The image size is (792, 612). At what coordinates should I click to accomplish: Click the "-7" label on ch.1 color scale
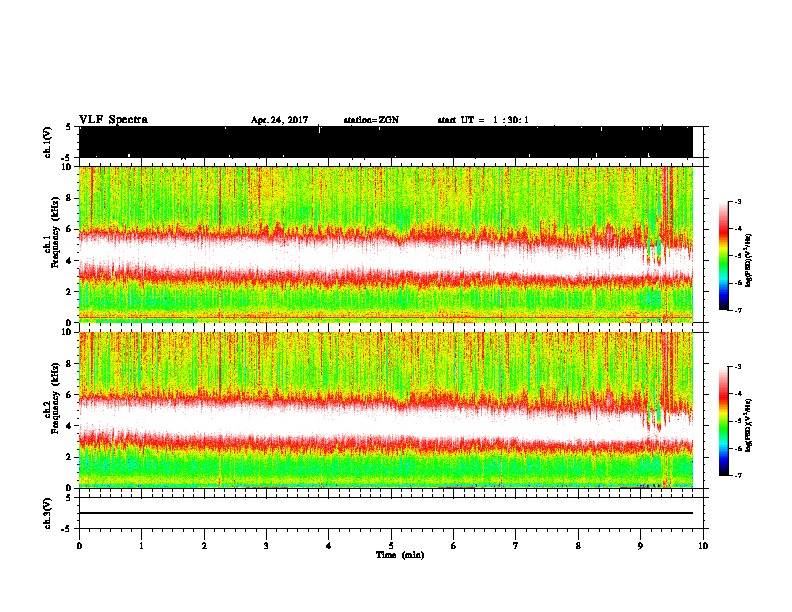738,310
